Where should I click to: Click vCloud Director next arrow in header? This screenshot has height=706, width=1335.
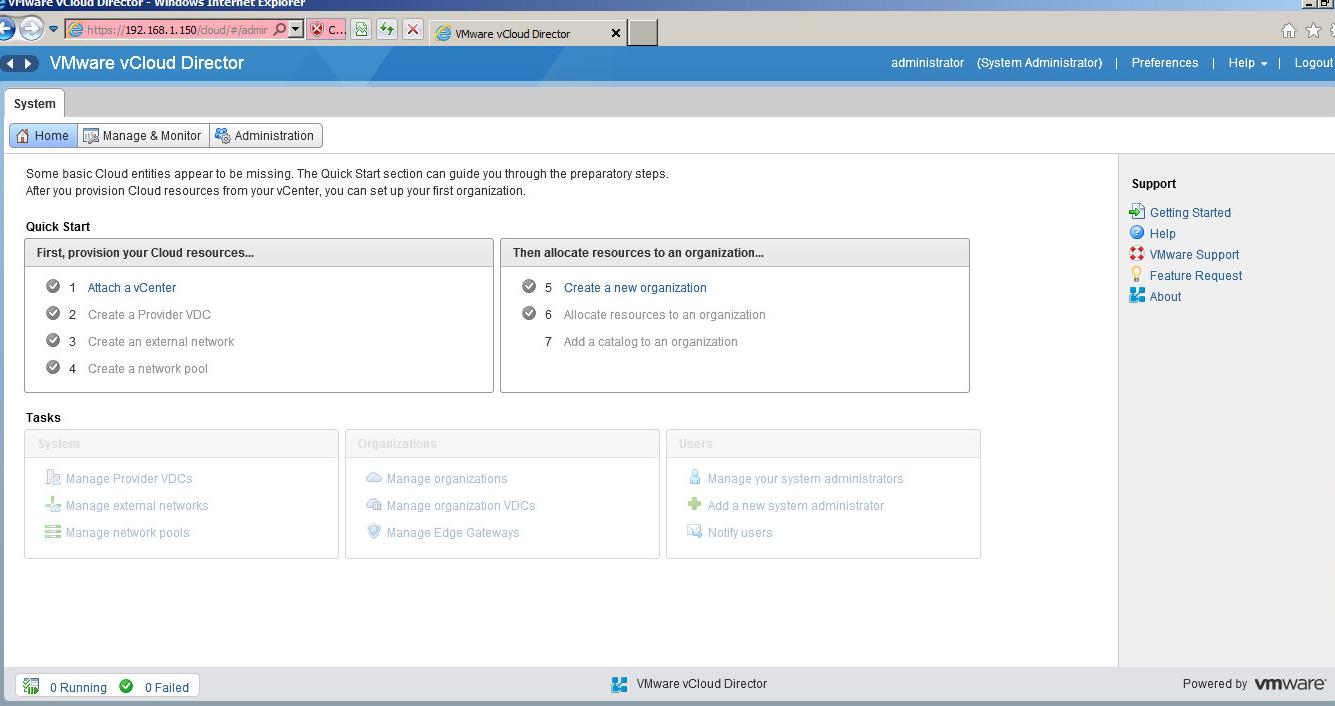(x=28, y=63)
